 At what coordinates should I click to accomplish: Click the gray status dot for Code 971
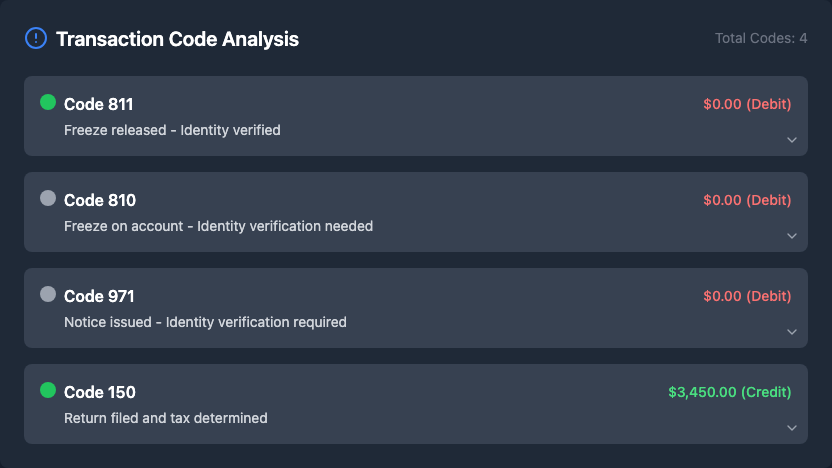(48, 294)
